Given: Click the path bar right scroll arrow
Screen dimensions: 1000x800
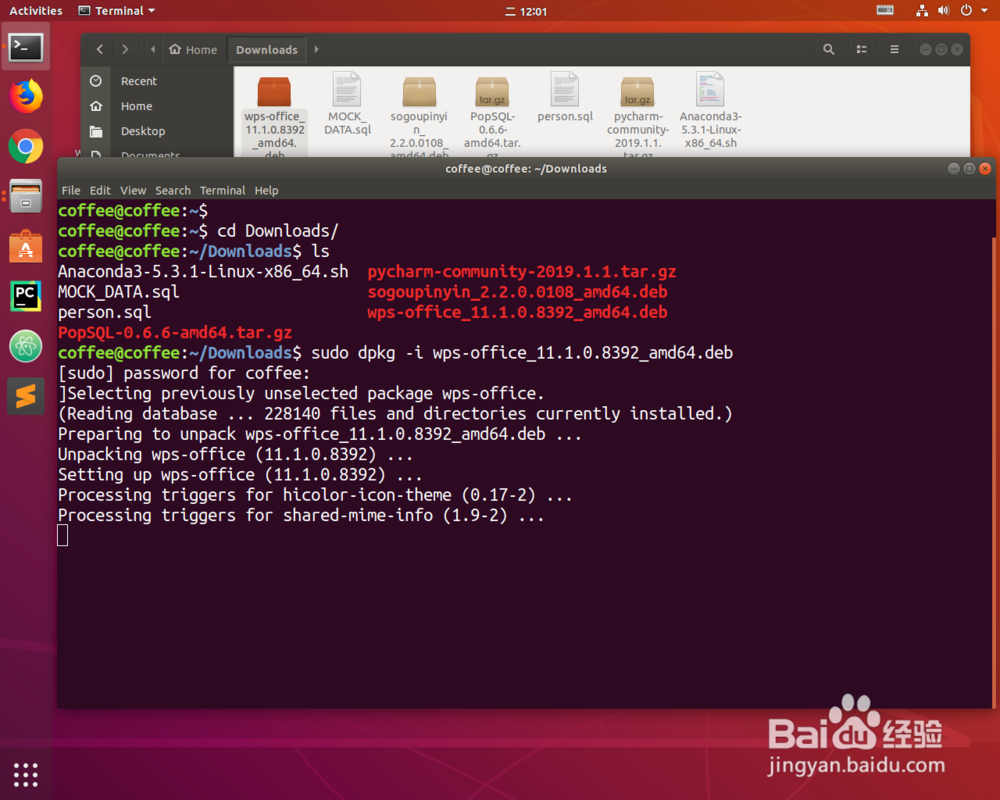Looking at the screenshot, I should point(316,49).
